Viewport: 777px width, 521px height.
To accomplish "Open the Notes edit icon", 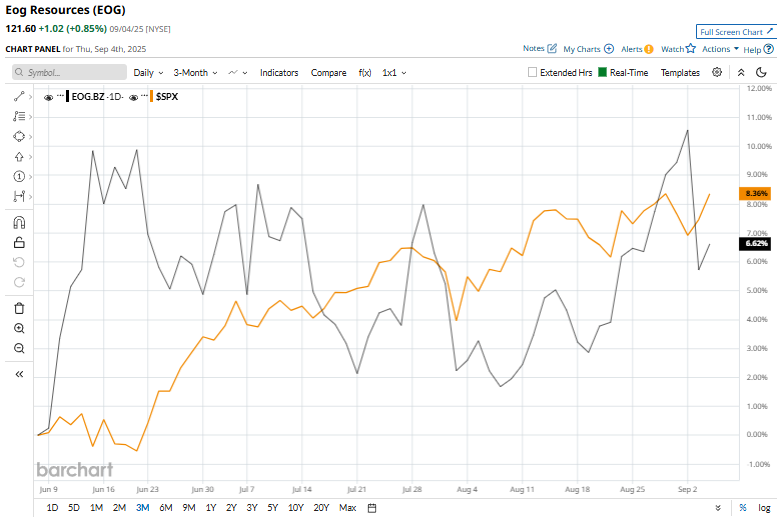I will [x=552, y=49].
